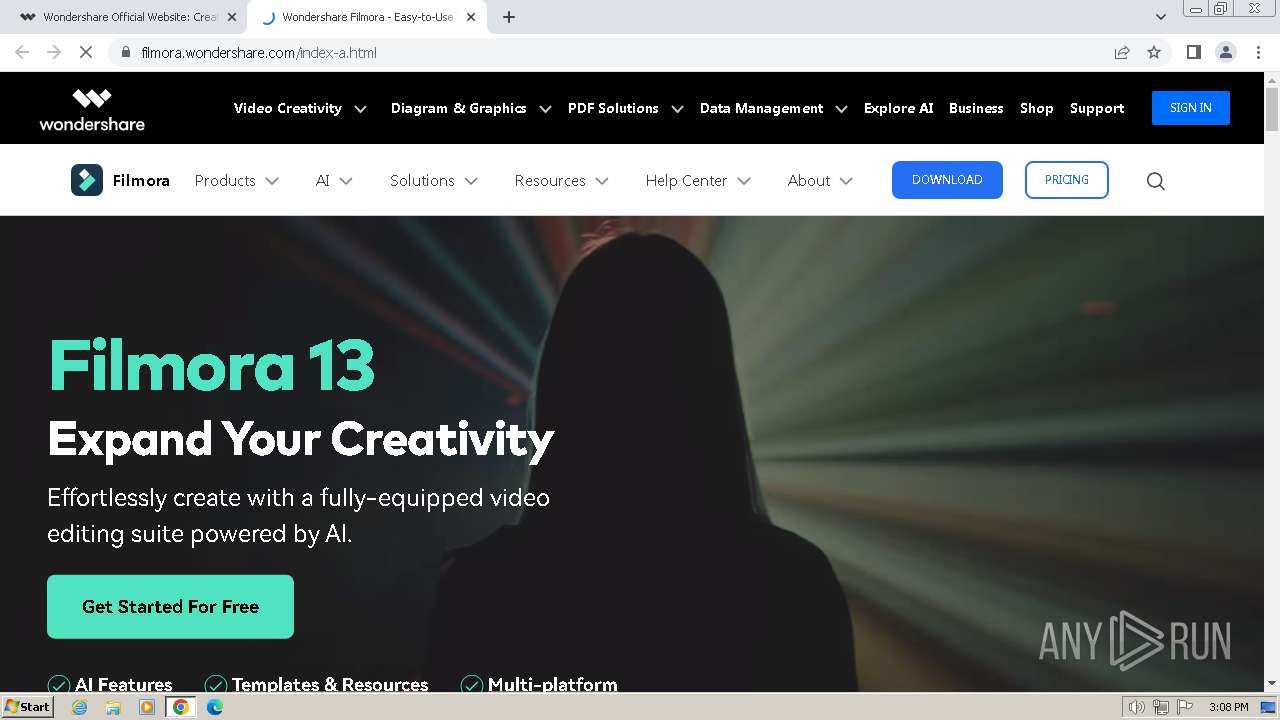The image size is (1280, 720).
Task: Select the Wondershare Filmora tab
Action: [366, 17]
